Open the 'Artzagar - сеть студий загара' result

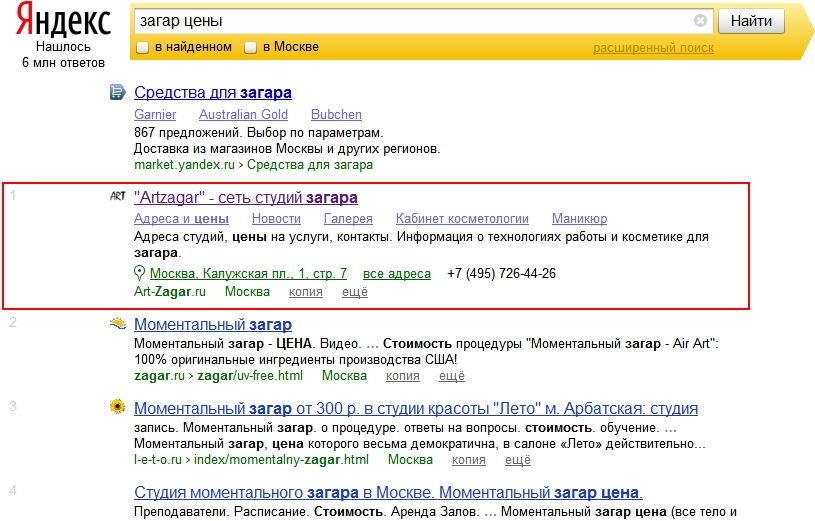(246, 198)
